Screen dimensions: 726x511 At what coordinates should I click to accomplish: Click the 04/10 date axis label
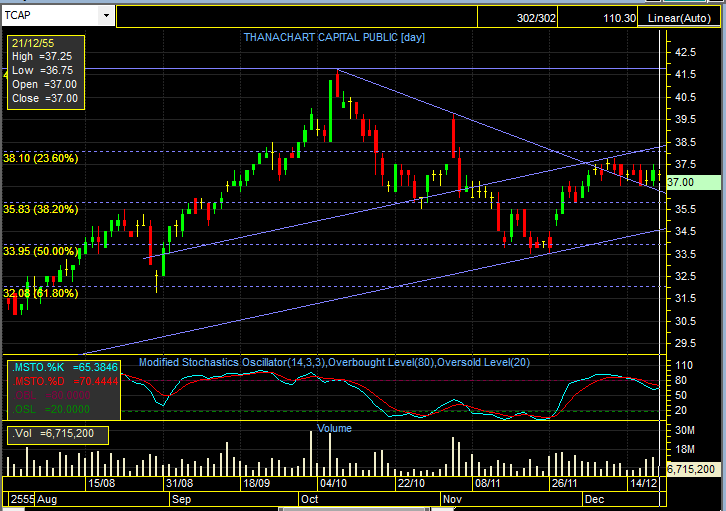click(333, 483)
